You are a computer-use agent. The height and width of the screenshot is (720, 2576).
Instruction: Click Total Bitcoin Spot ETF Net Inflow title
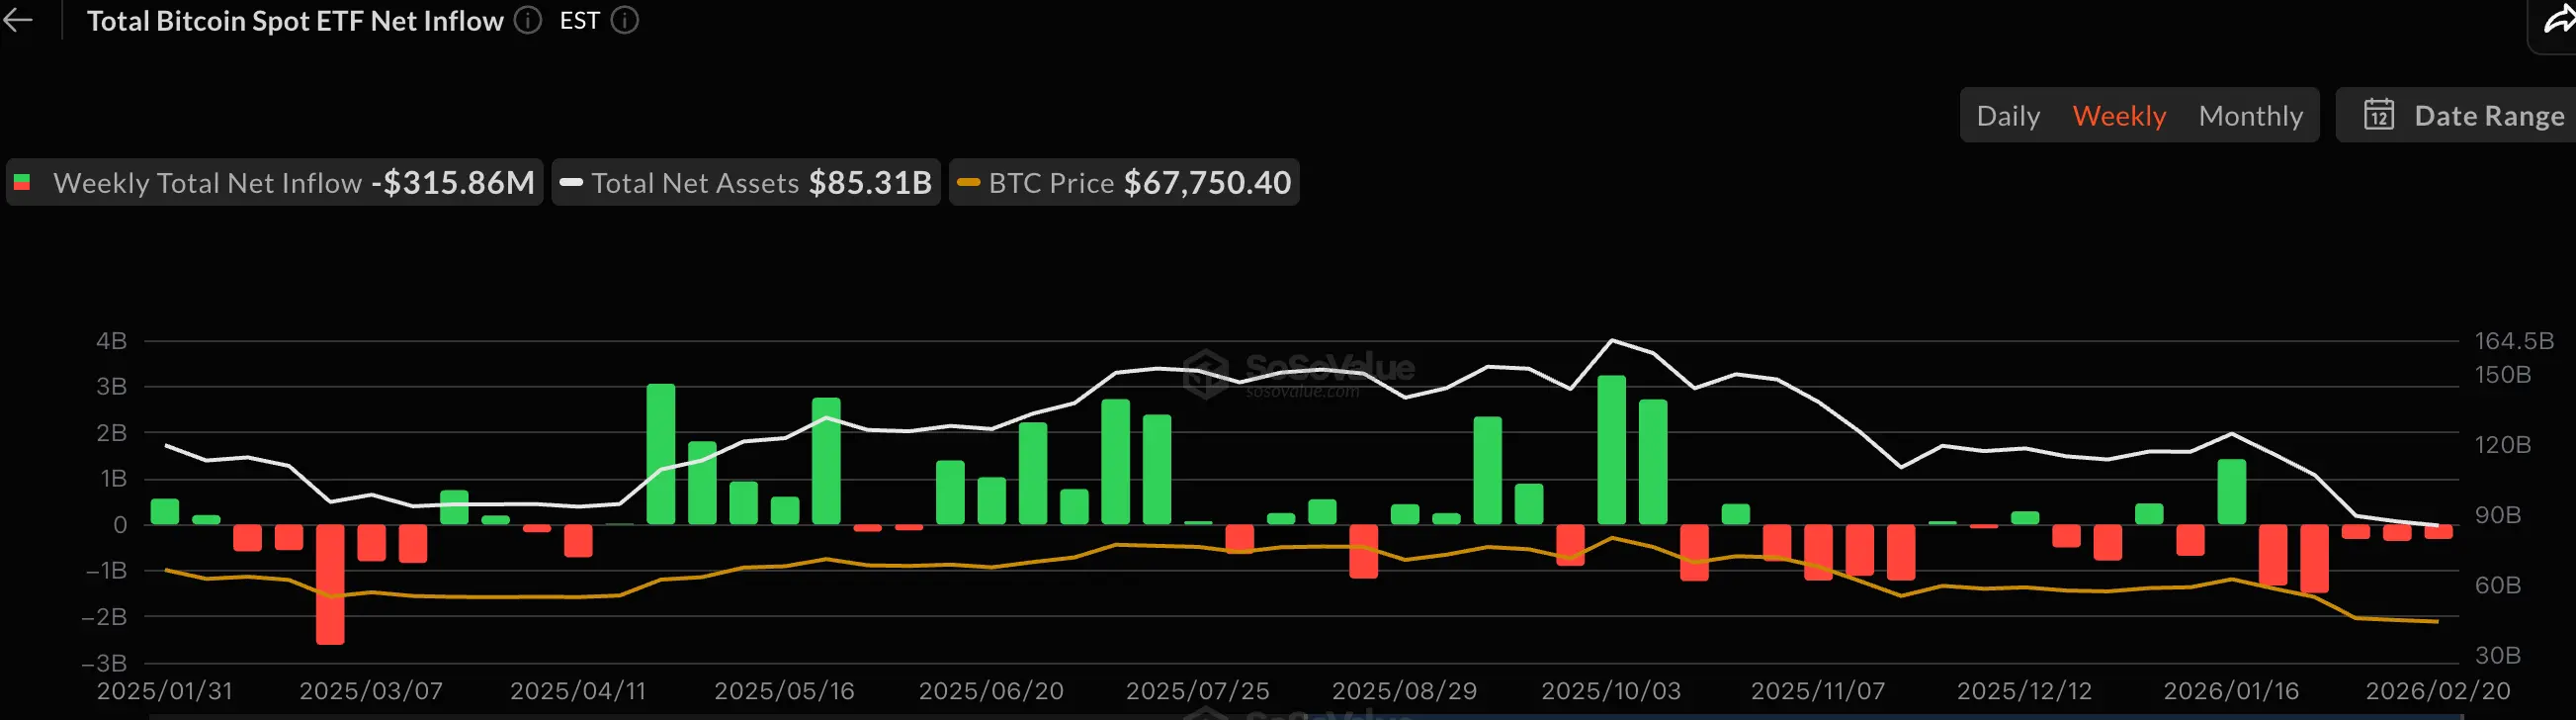pos(295,20)
